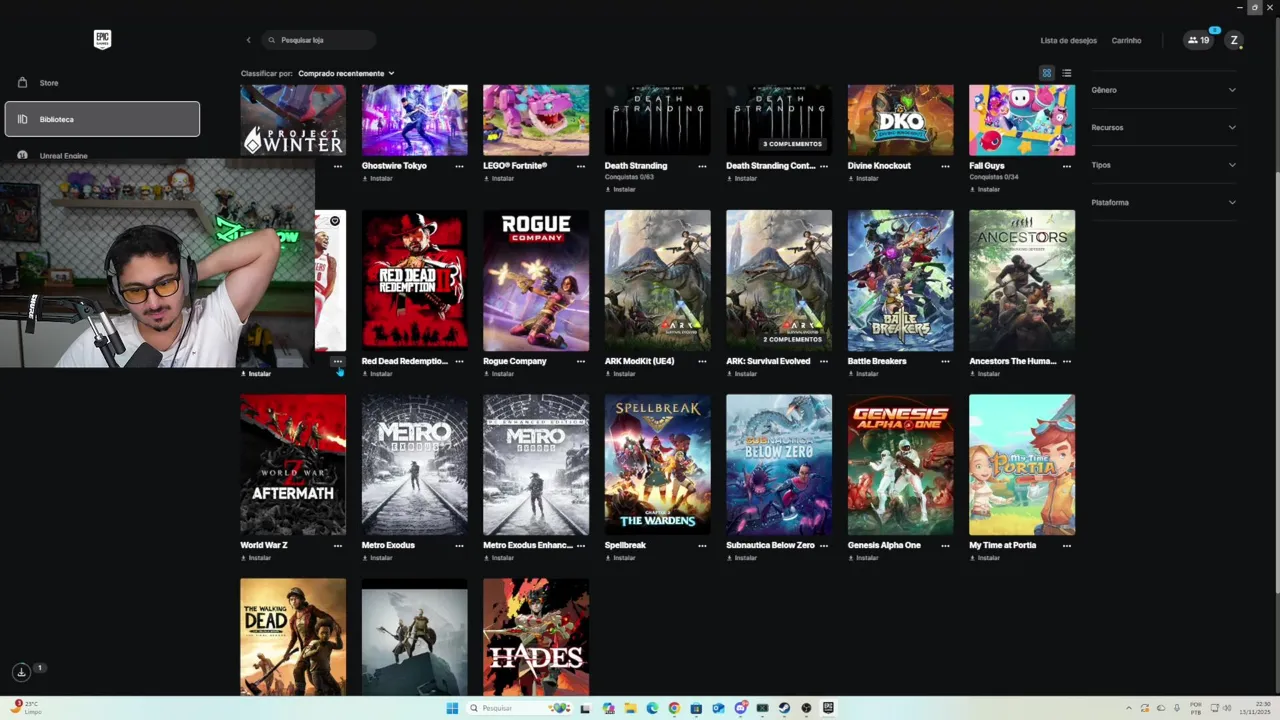Viewport: 1280px width, 720px height.
Task: Open Google Chrome from the taskbar
Action: 674,708
